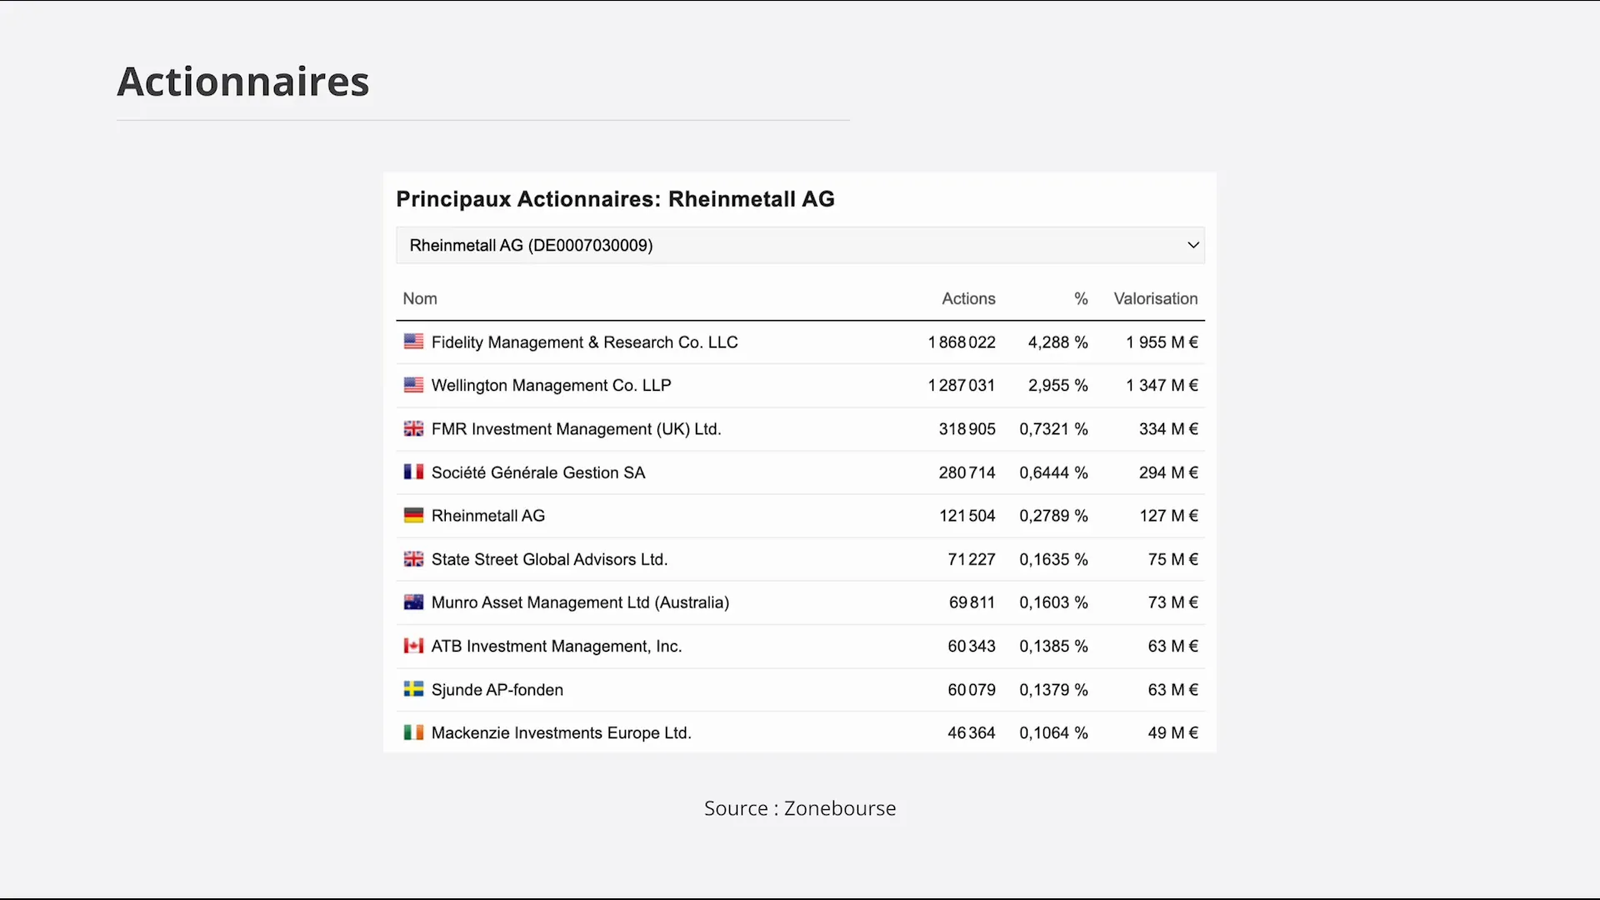Click the percentage 0,6444 %

coord(1054,472)
